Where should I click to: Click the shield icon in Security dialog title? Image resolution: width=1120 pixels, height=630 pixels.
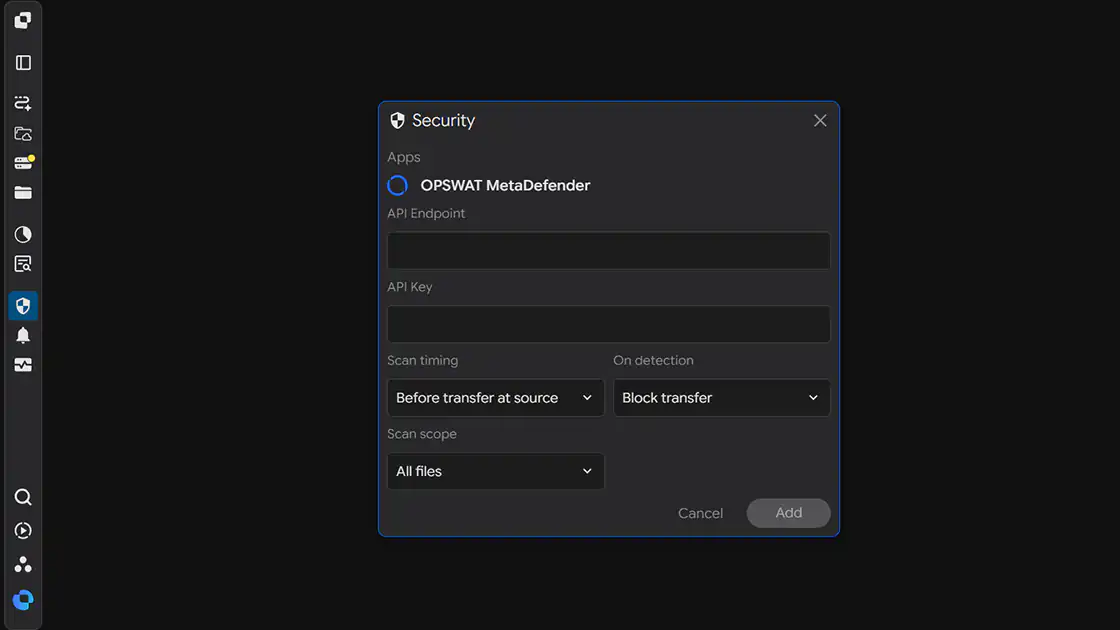397,121
